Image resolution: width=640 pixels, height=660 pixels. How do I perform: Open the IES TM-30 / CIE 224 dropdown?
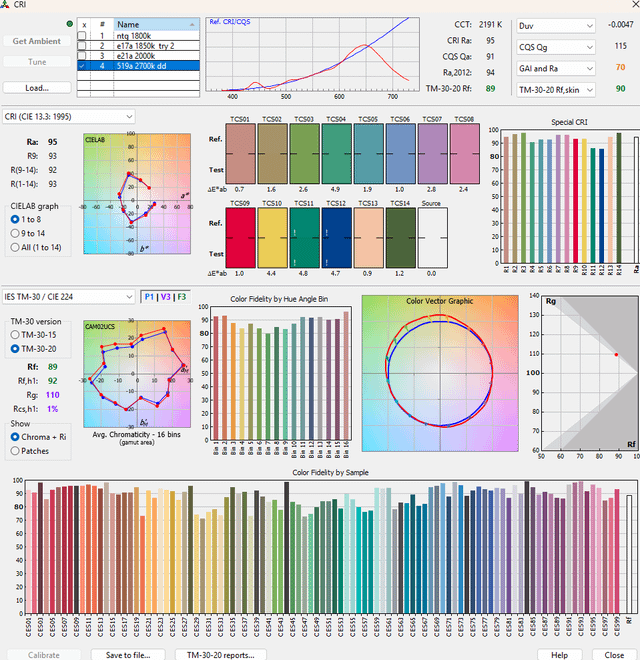pos(69,297)
